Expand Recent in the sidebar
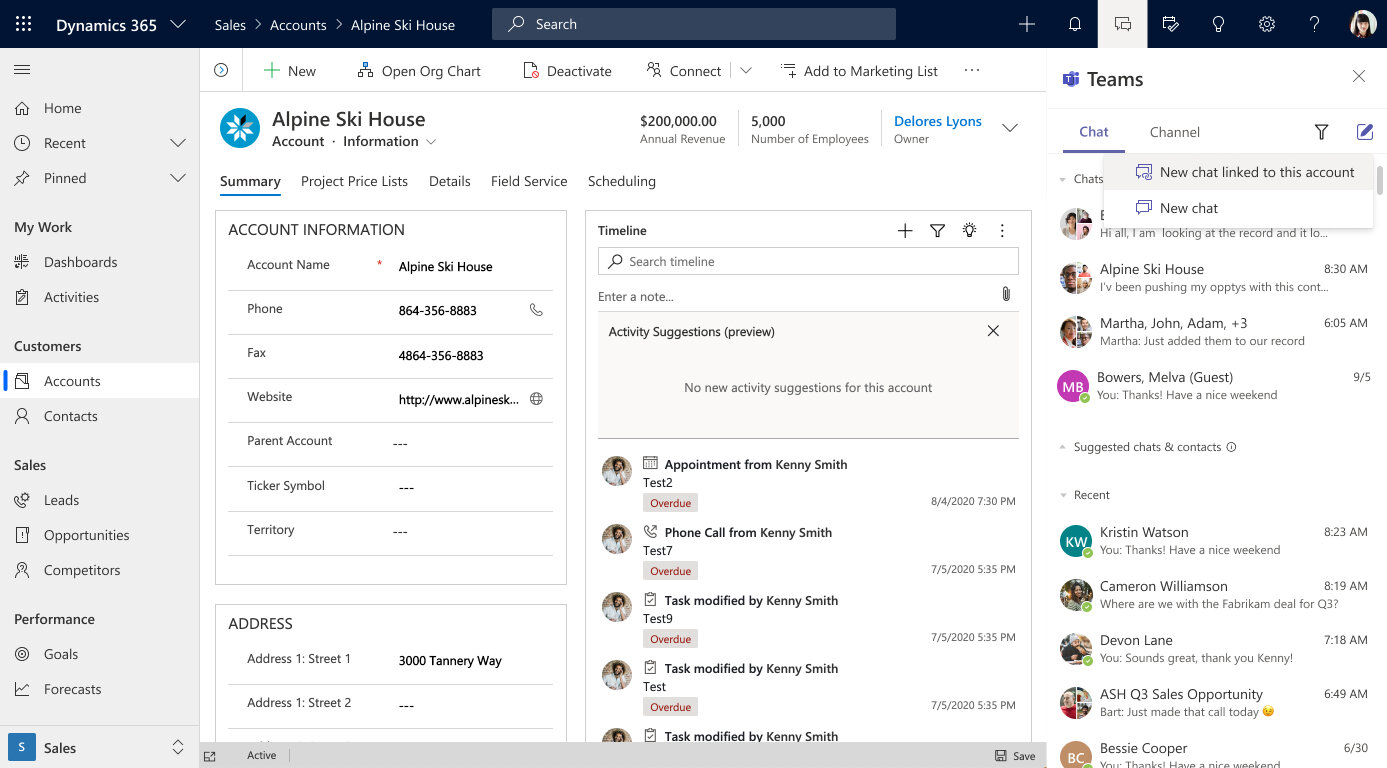1387x768 pixels. [178, 143]
